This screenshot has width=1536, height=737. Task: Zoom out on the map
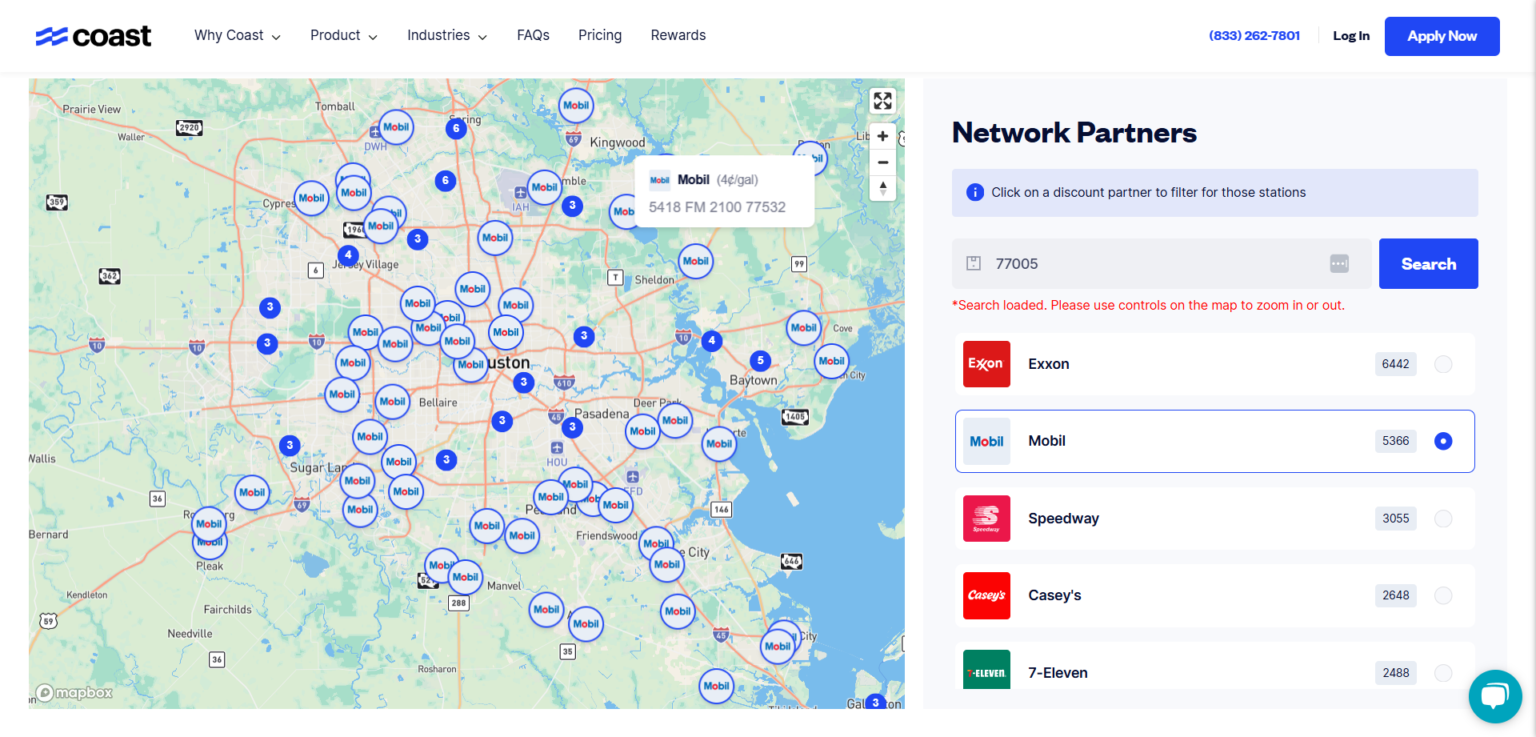pos(882,162)
